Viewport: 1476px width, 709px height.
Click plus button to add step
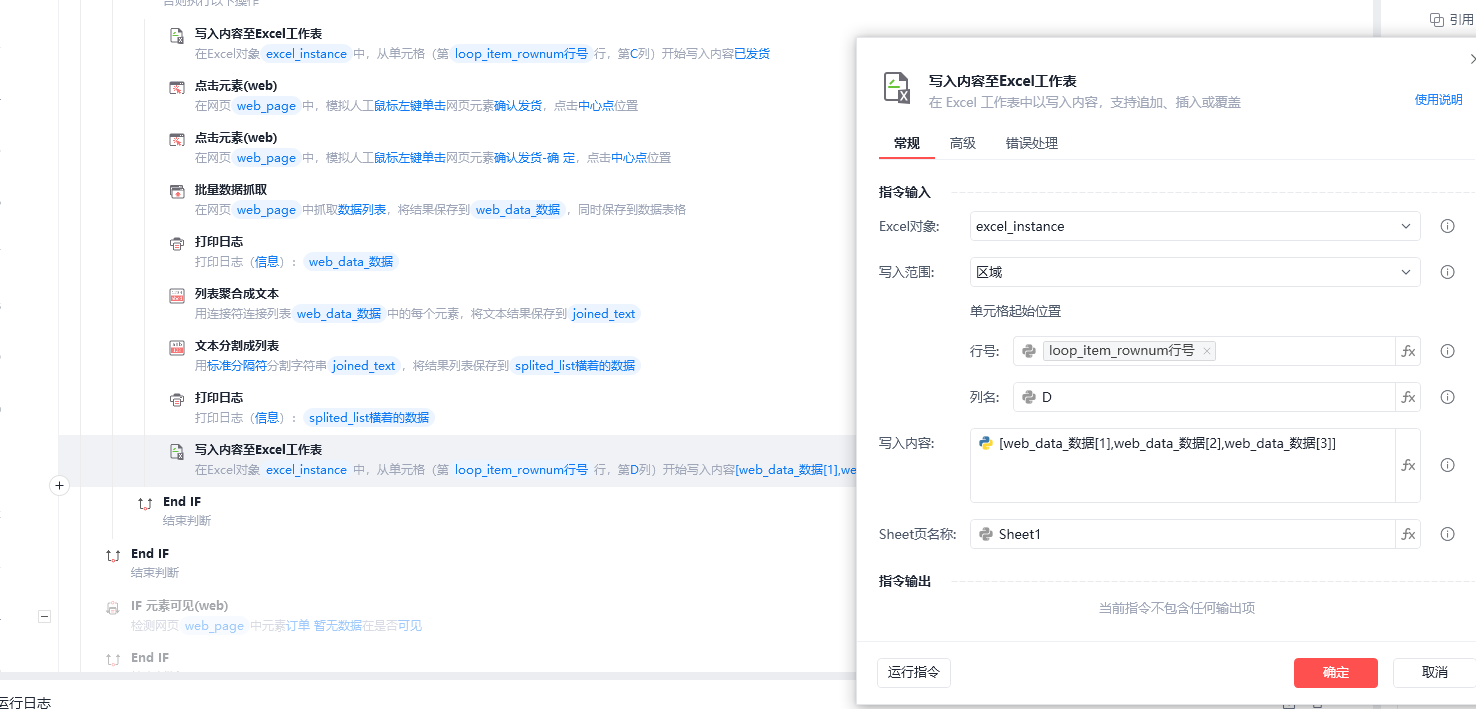pos(59,486)
